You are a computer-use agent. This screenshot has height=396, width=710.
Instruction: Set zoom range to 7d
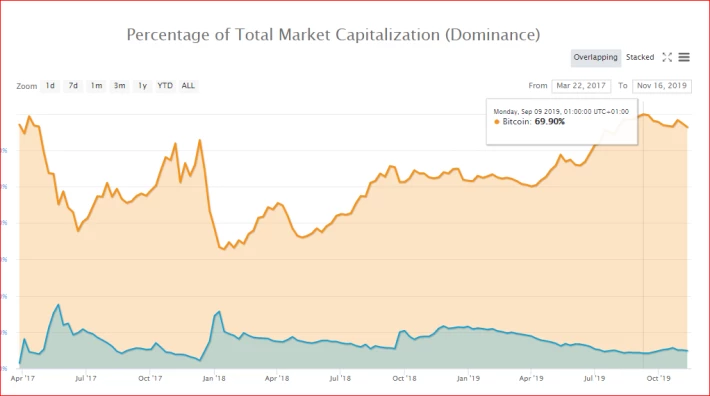pos(73,86)
